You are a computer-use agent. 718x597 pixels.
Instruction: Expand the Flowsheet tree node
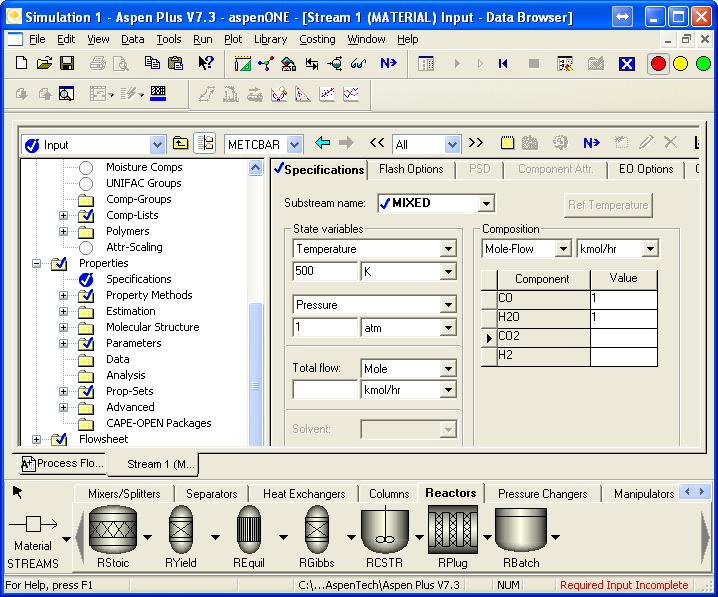pos(36,440)
